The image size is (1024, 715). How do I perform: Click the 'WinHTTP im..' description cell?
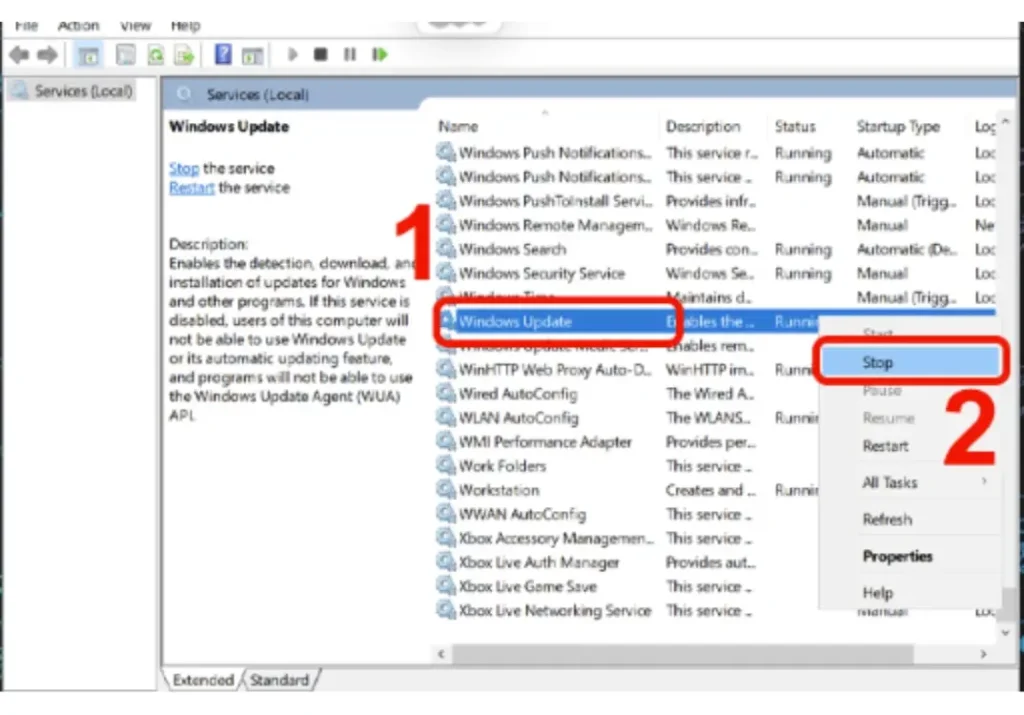coord(709,370)
